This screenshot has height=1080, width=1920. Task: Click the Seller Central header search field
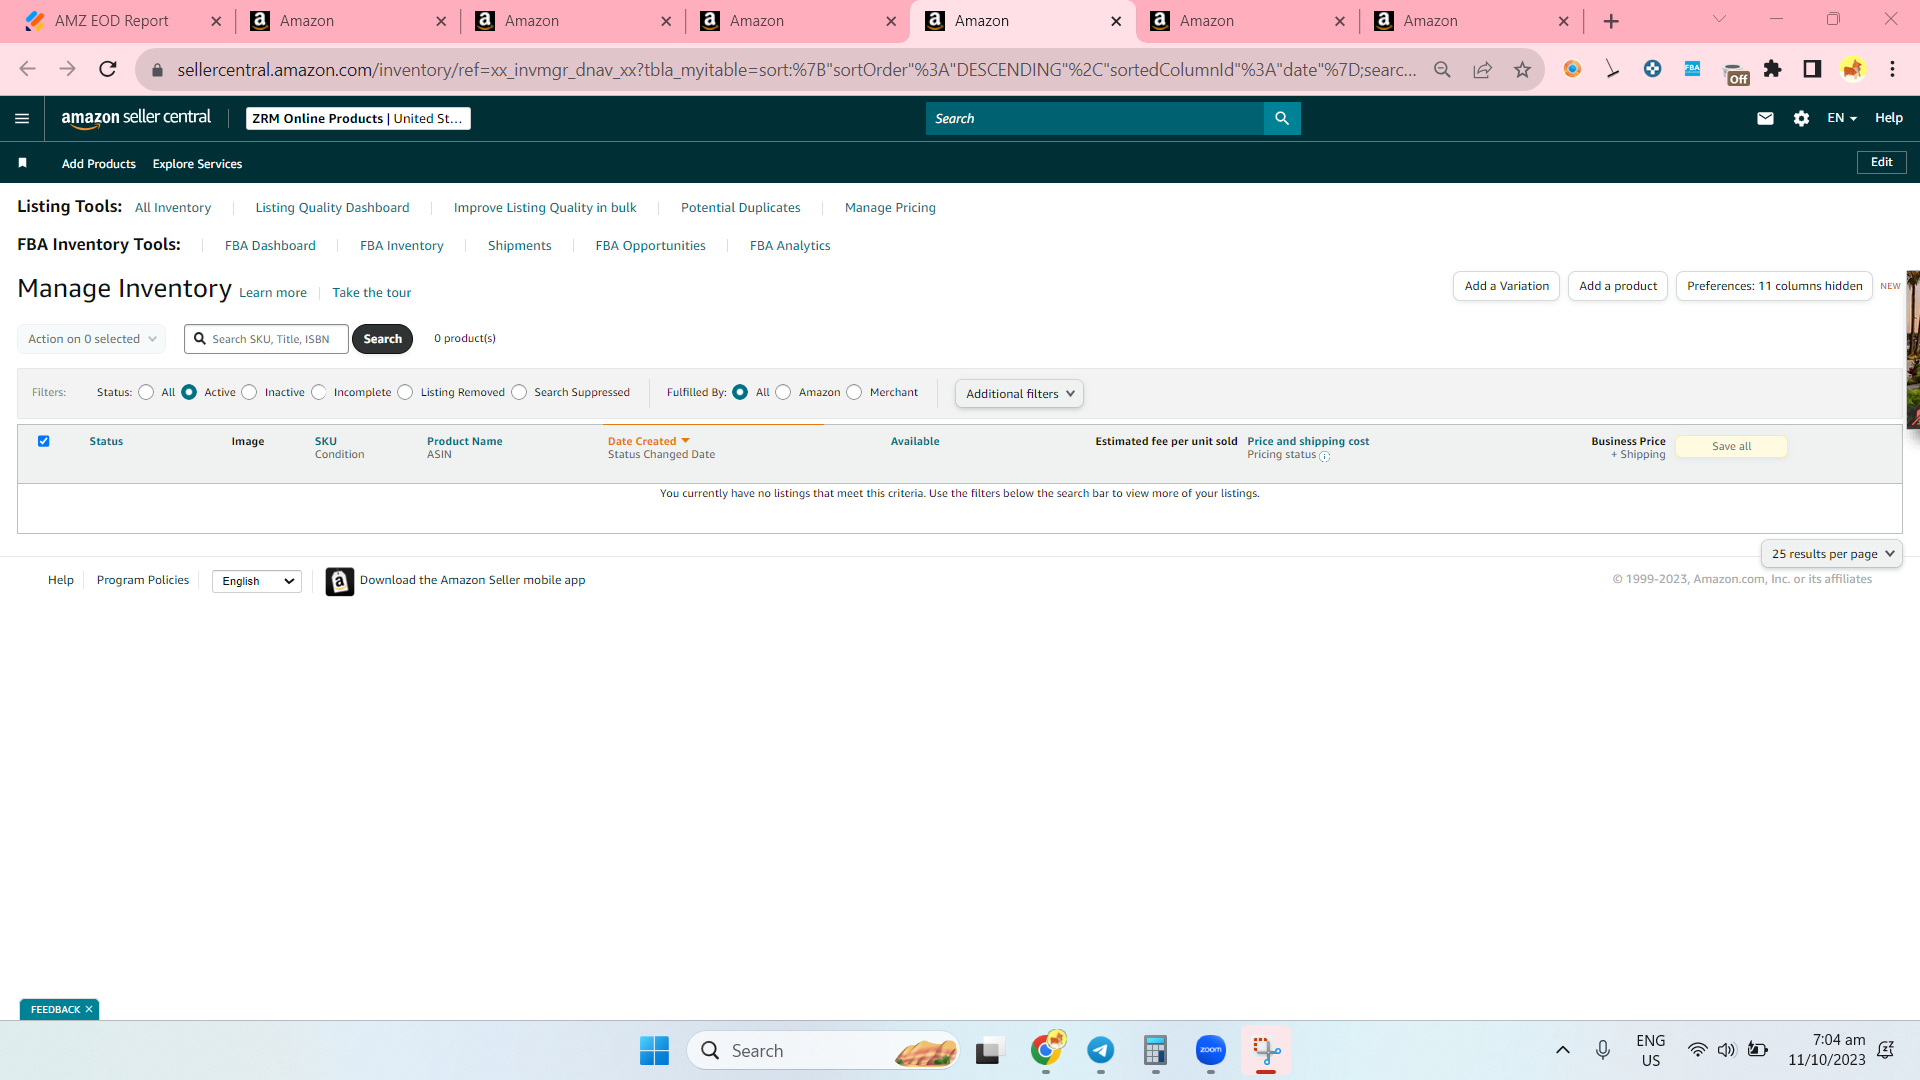[1095, 118]
